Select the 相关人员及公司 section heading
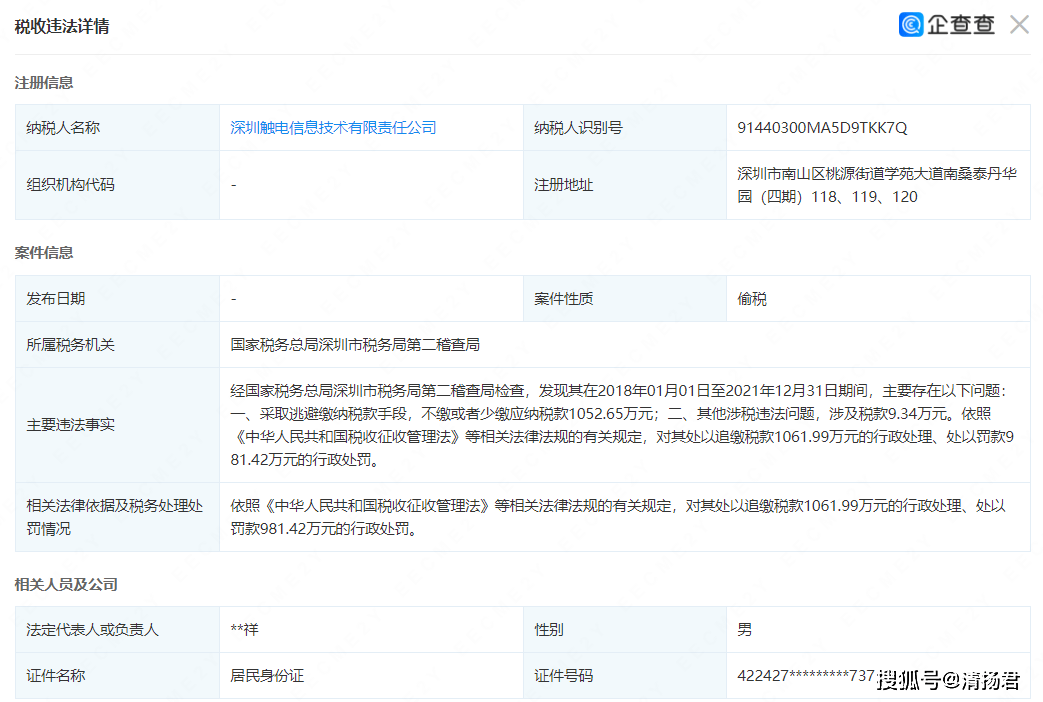Screen dimensions: 1043x702 tap(66, 584)
